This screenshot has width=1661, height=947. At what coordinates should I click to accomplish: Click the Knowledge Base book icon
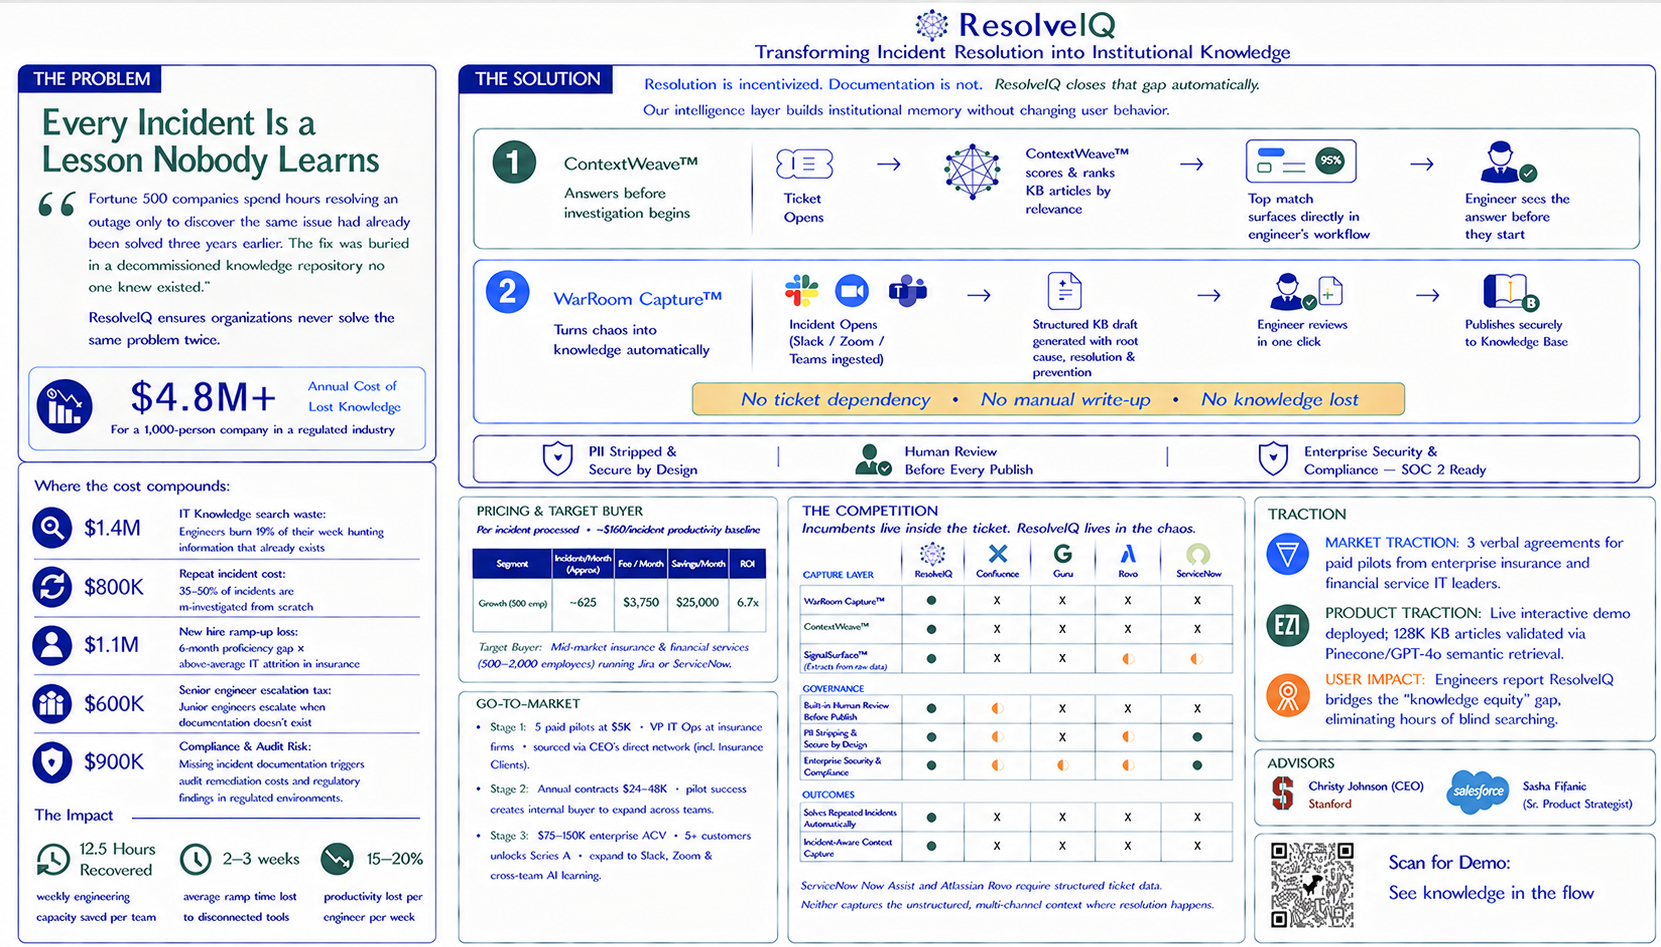coord(1510,292)
